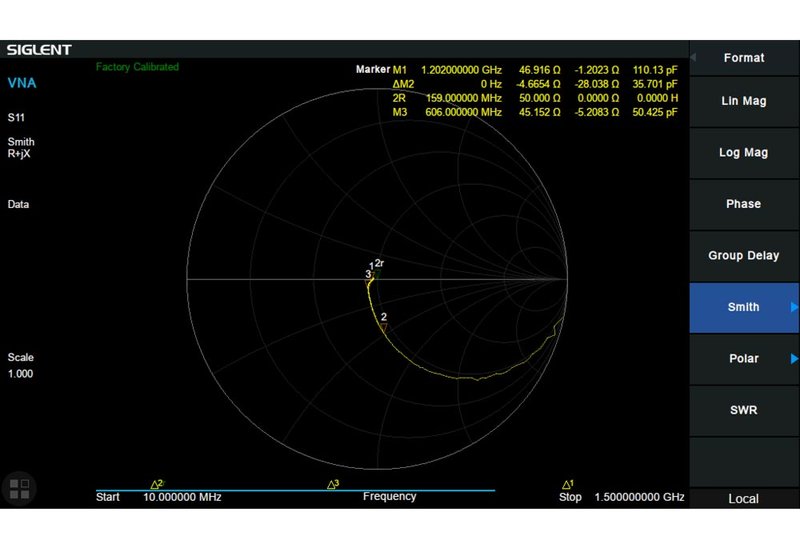
Task: Select the Group Delay format
Action: click(743, 256)
